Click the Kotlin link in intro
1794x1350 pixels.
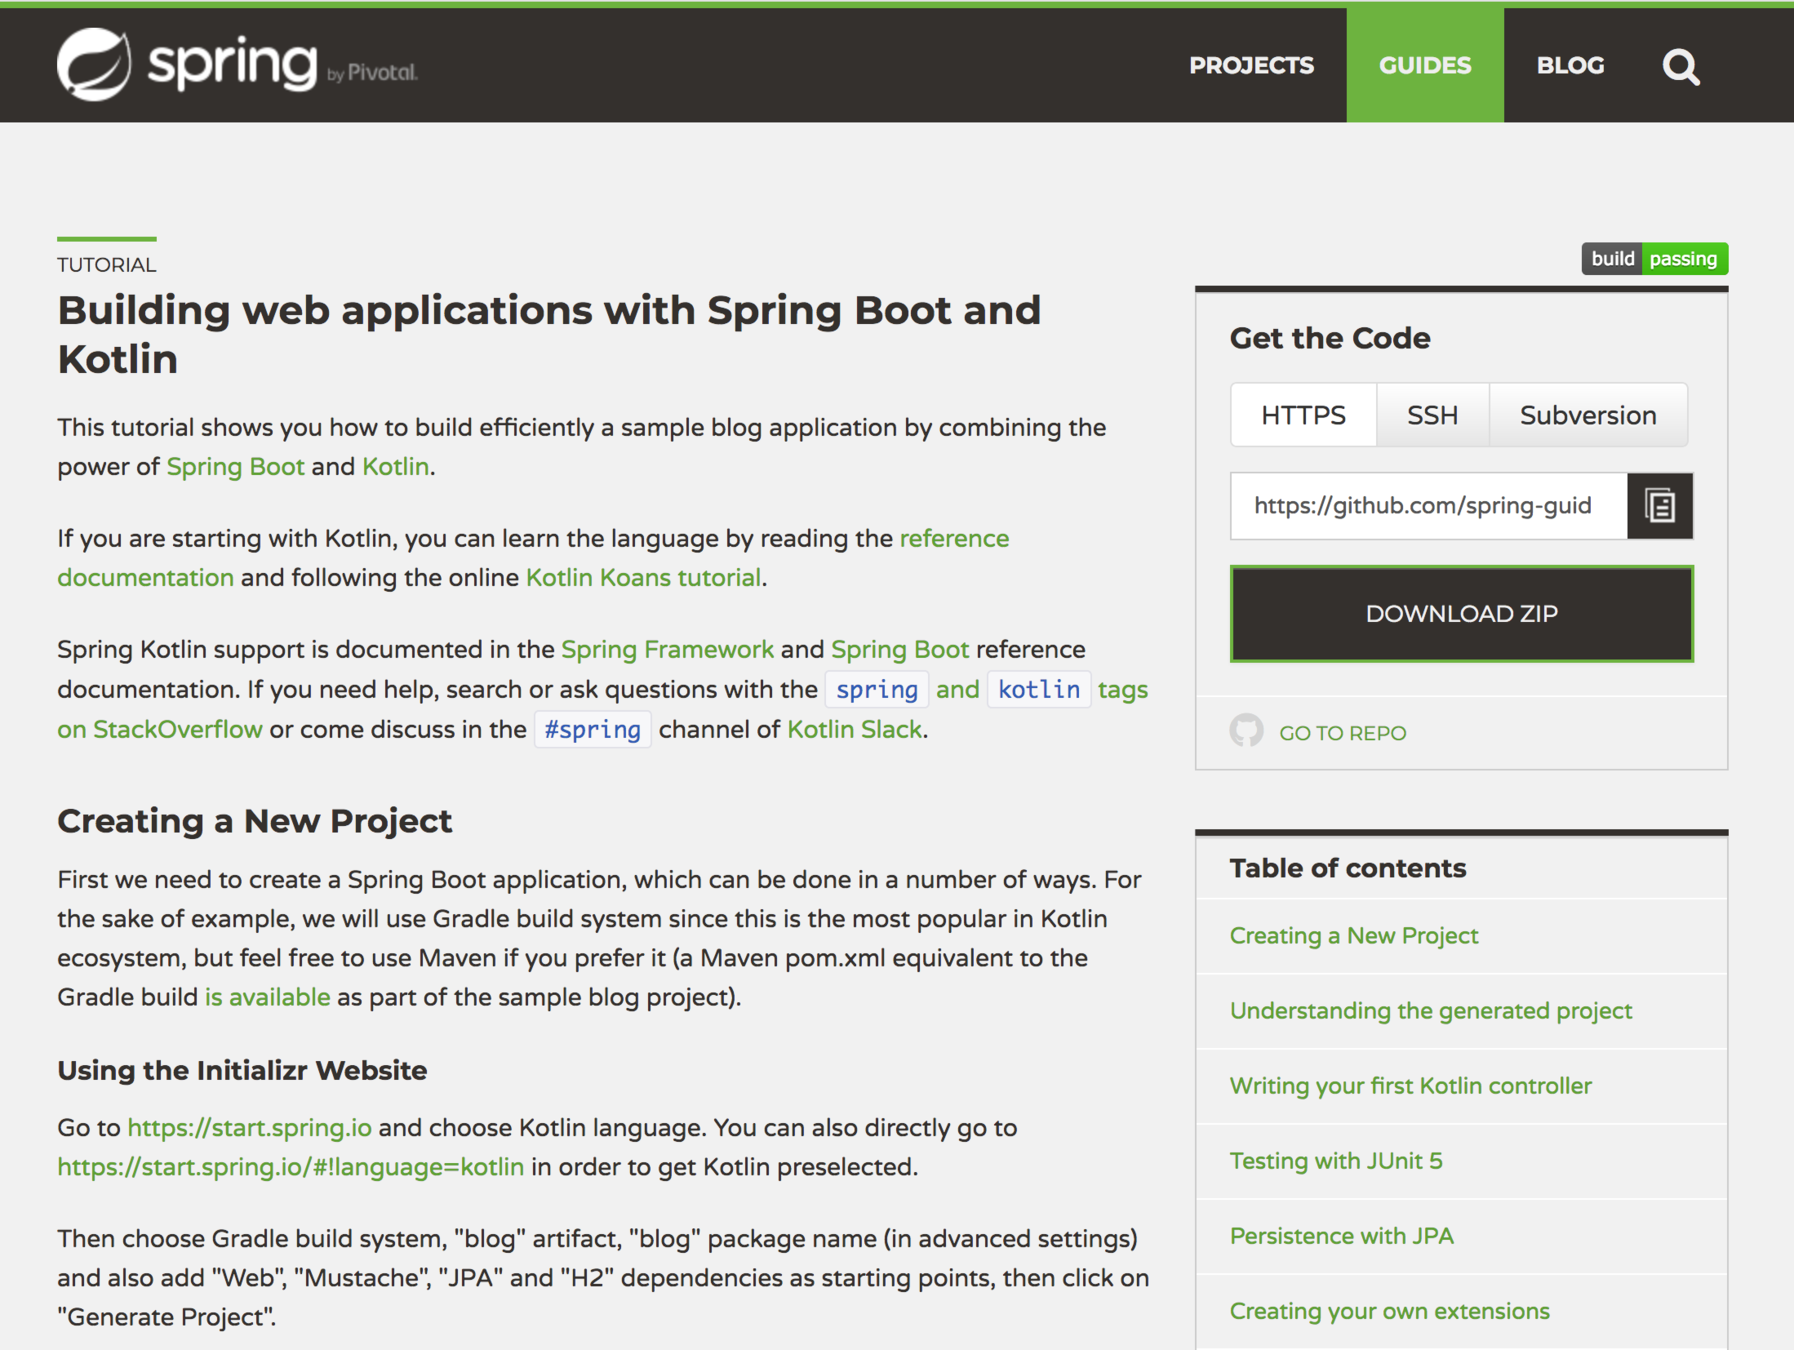[395, 467]
